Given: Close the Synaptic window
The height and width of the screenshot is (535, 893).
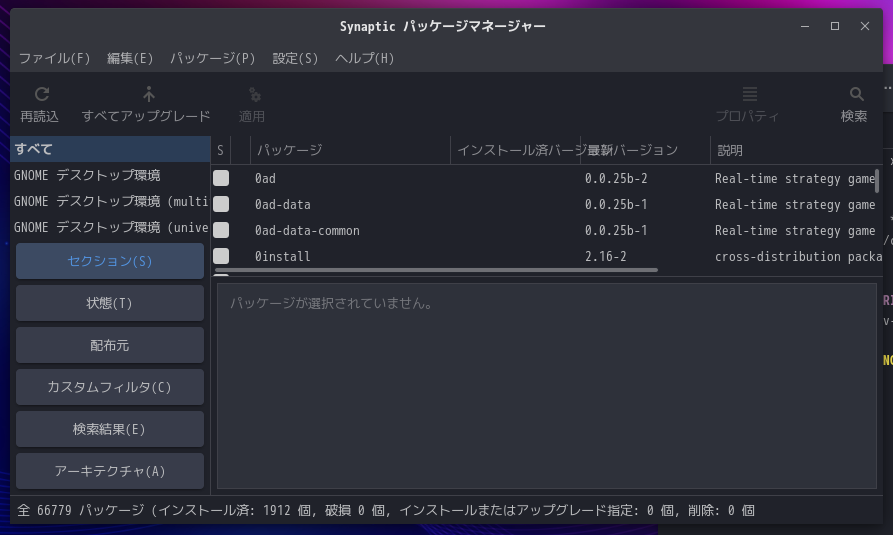Looking at the screenshot, I should pyautogui.click(x=865, y=26).
